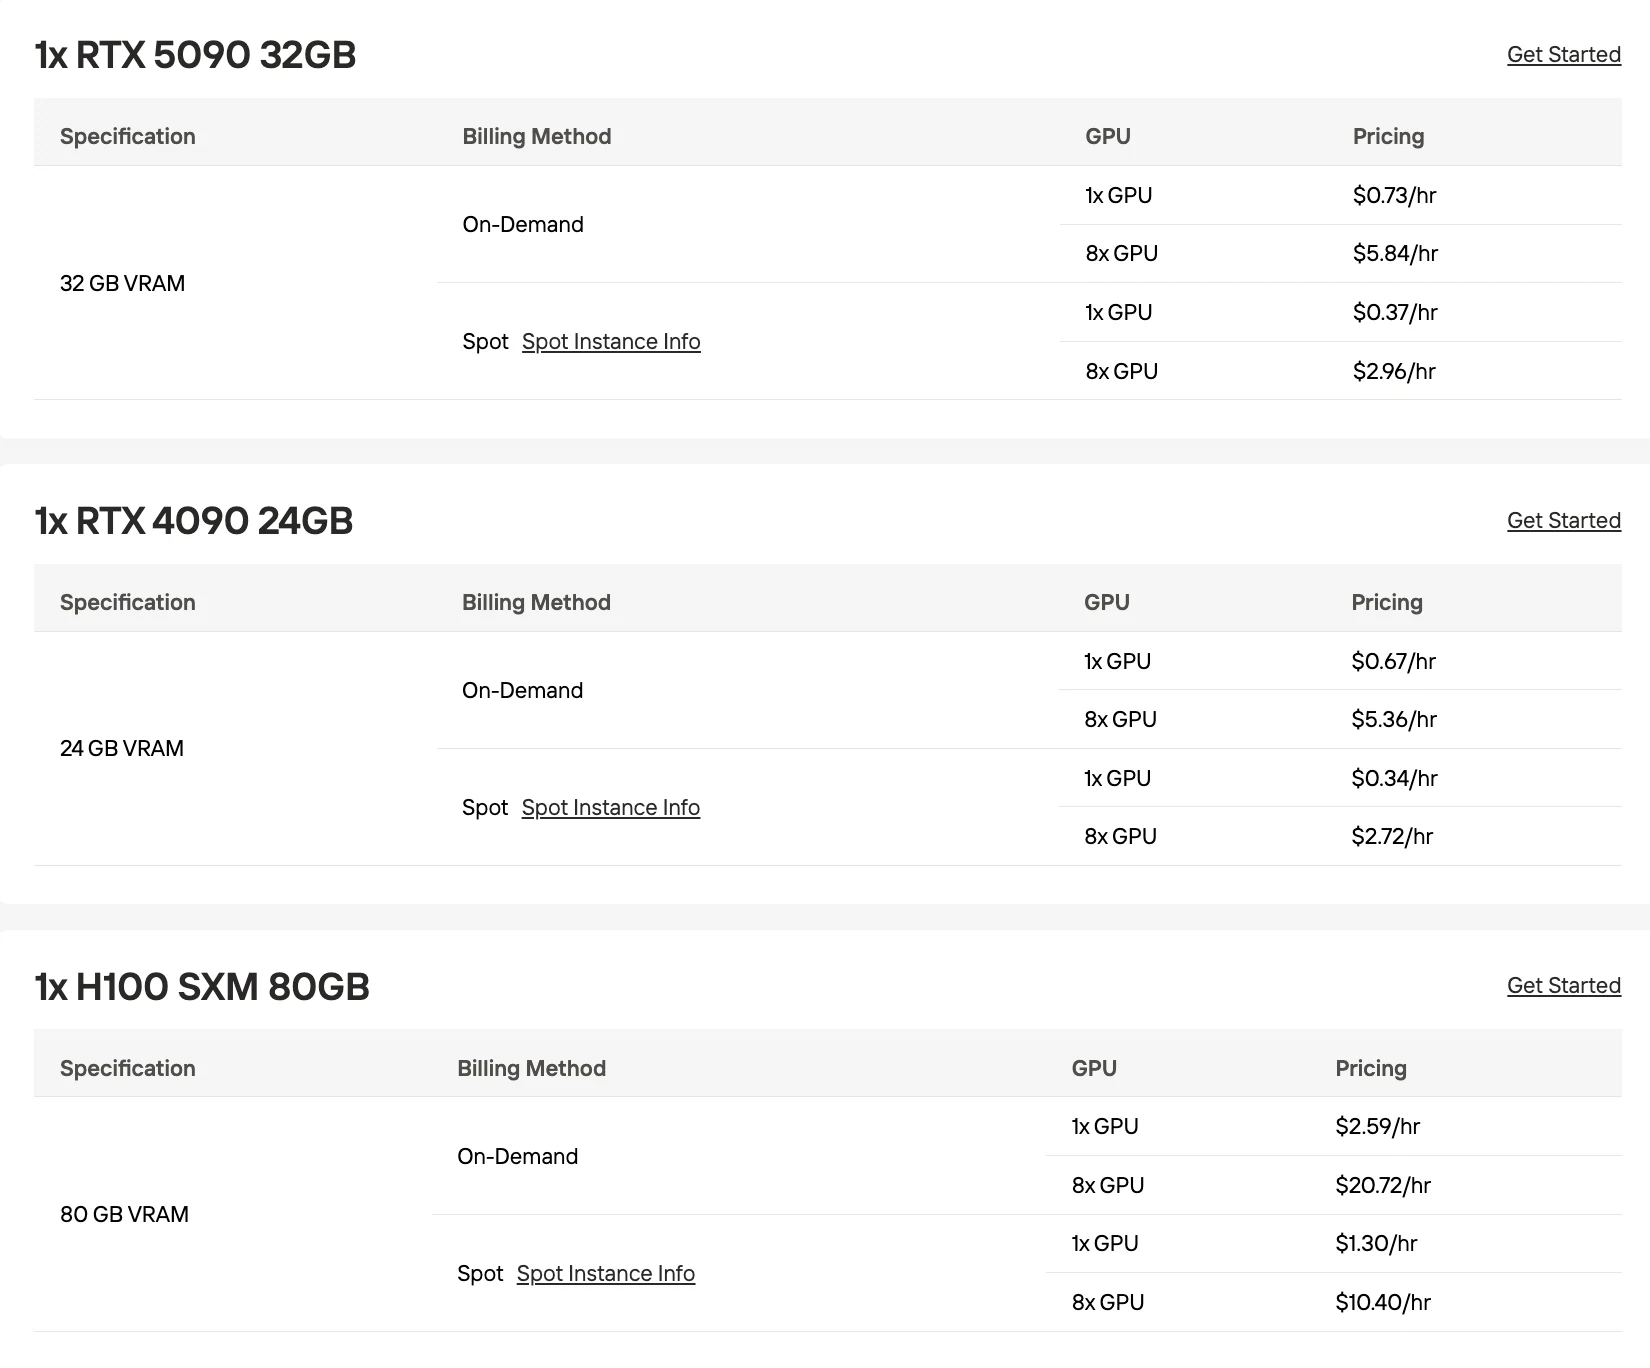Open Spot Instance Info in RTX 4090 table
Image resolution: width=1650 pixels, height=1368 pixels.
(610, 808)
